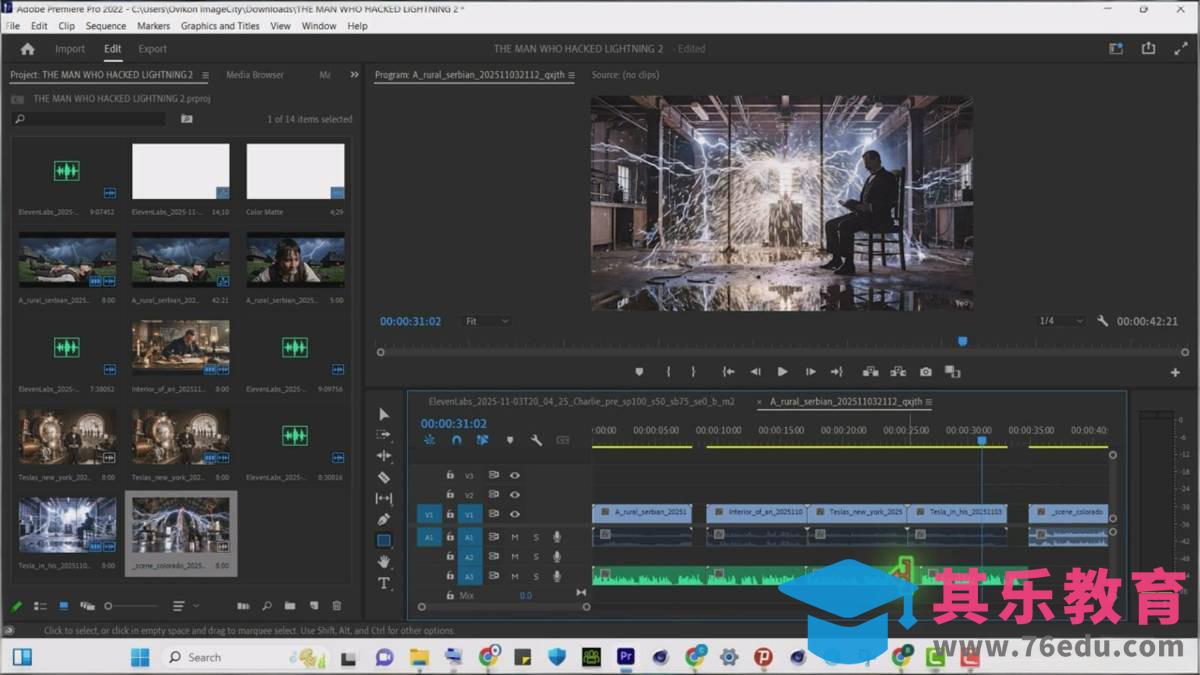Select the Type tool

pyautogui.click(x=384, y=583)
